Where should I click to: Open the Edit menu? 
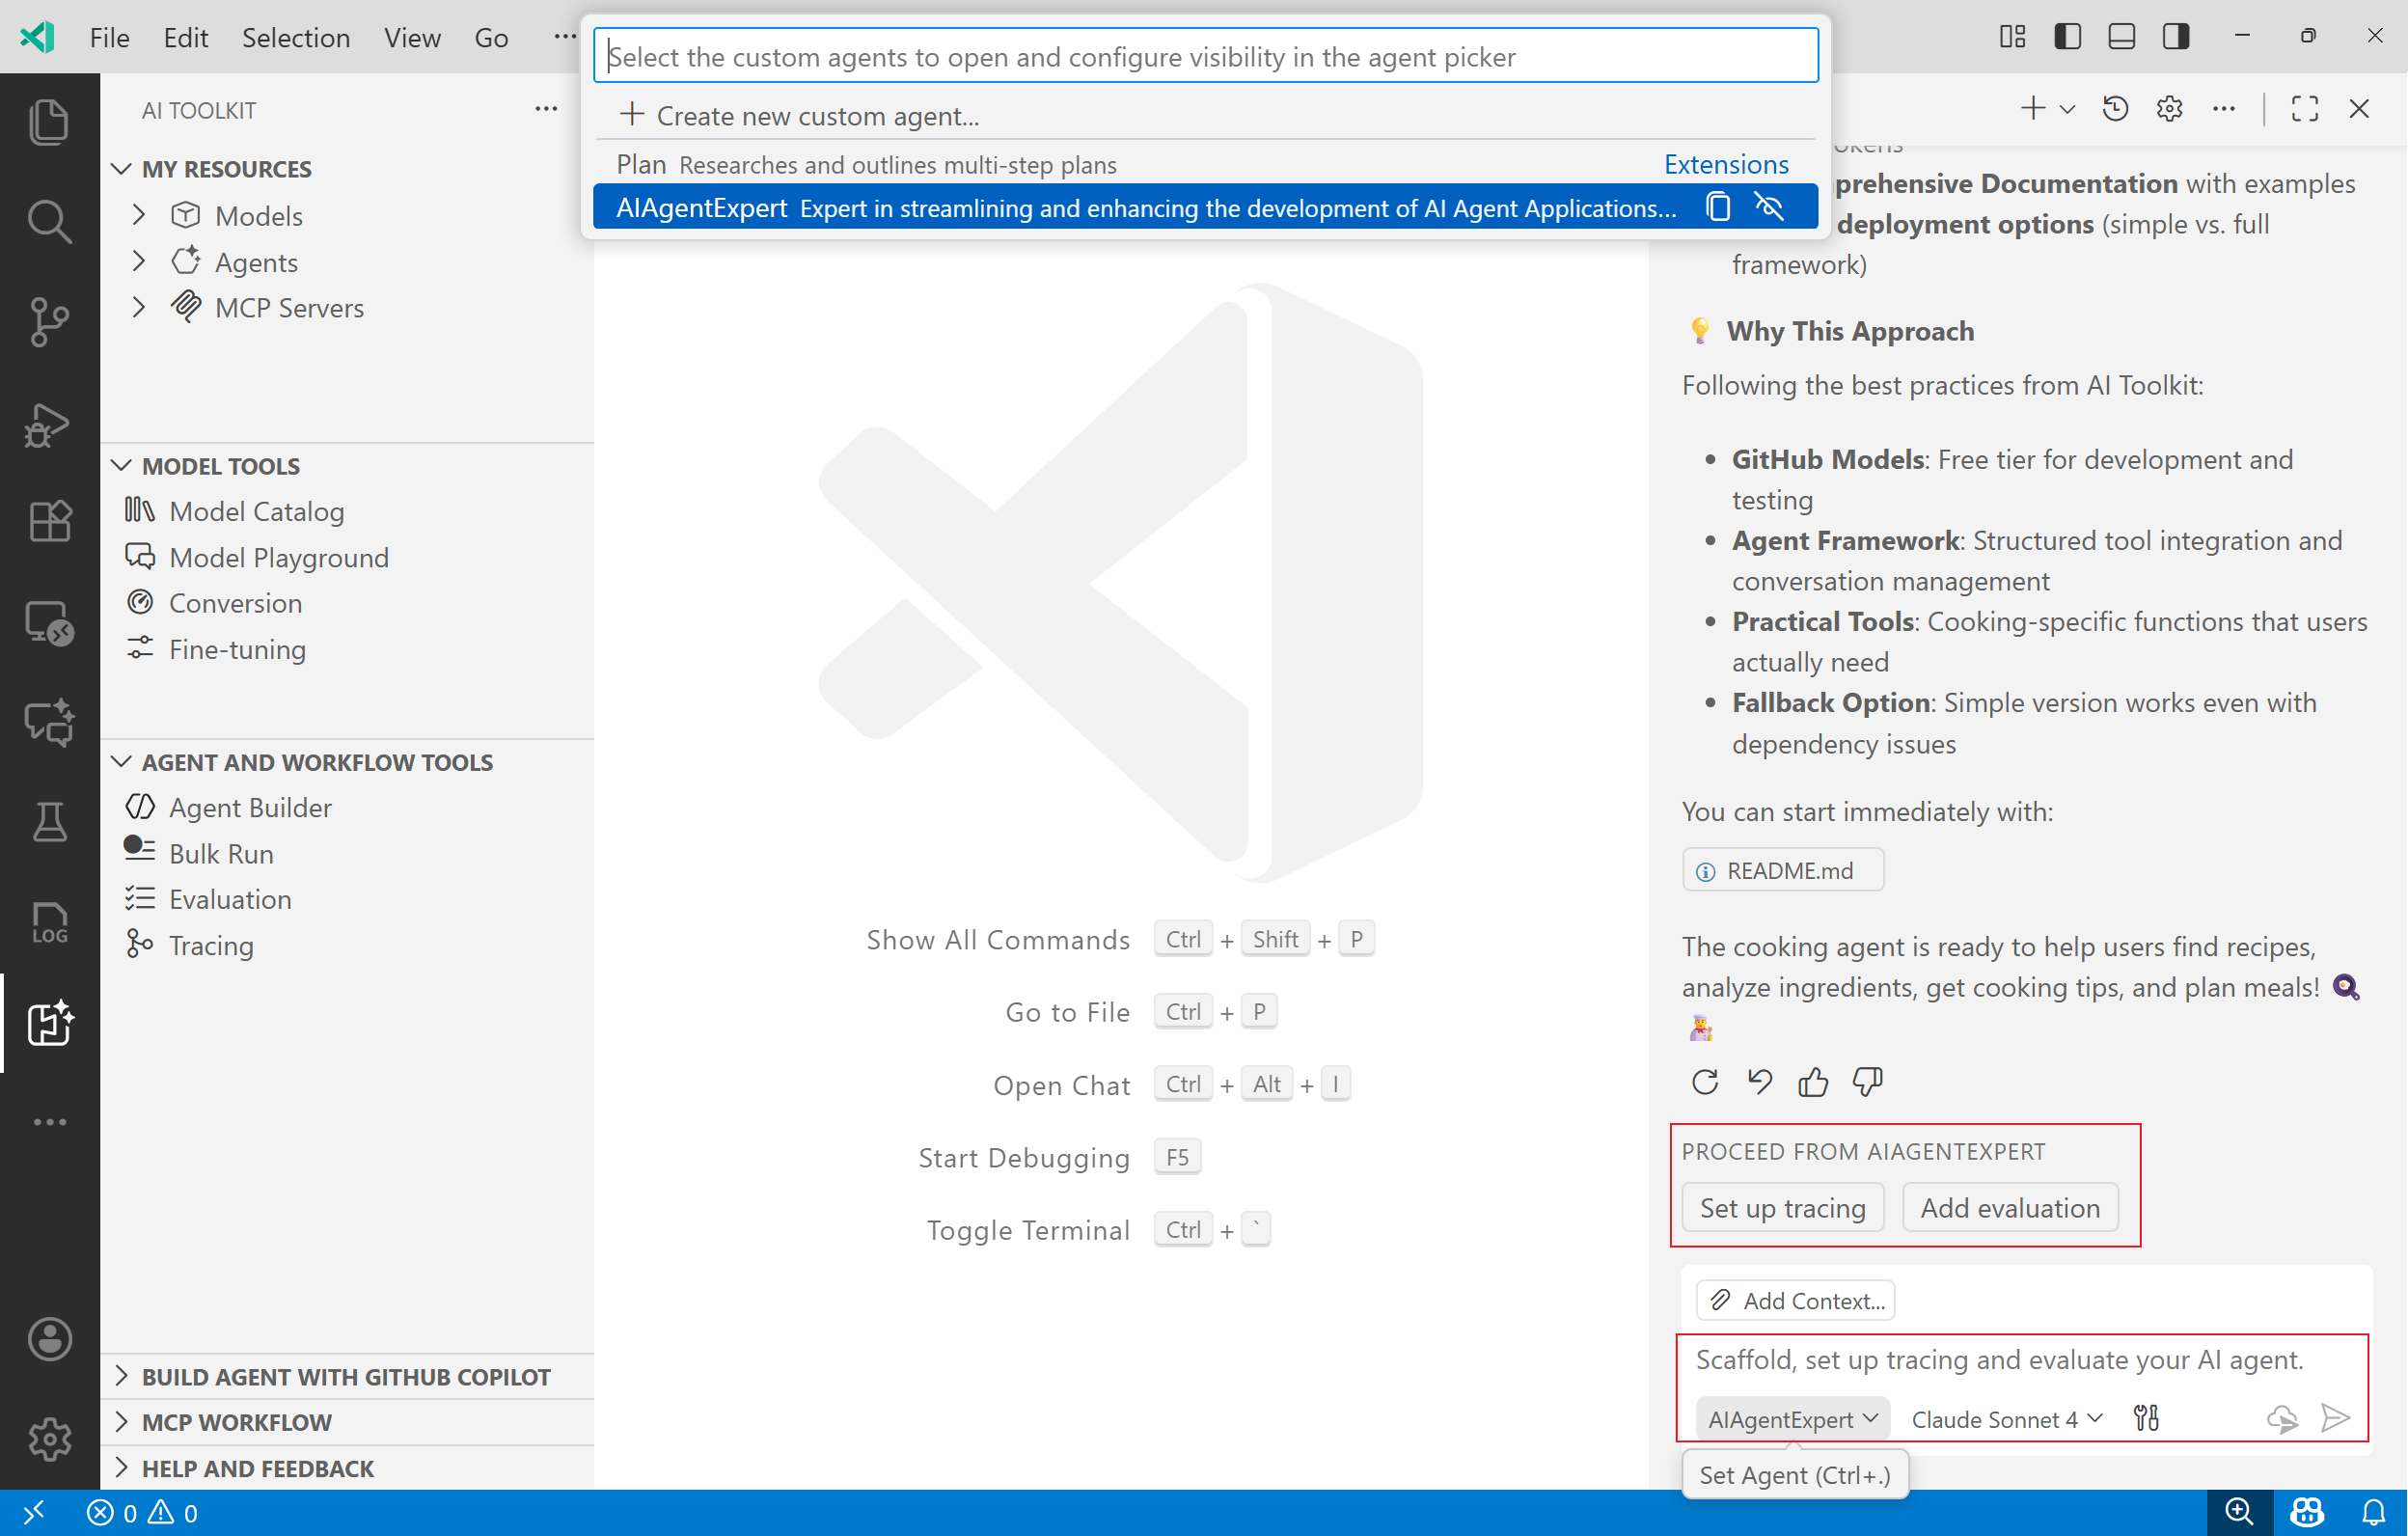coord(185,37)
